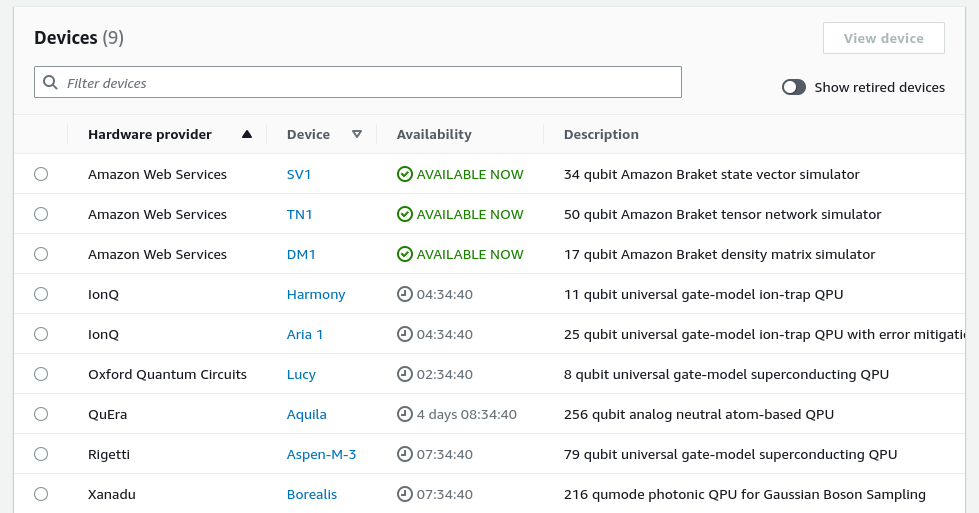Select the SV1 device radio button
Image resolution: width=979 pixels, height=513 pixels.
coord(41,174)
